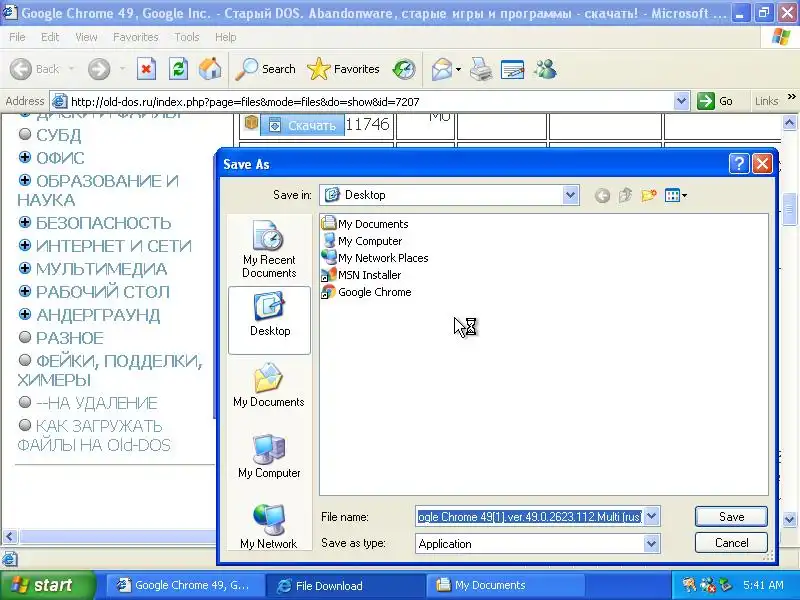The width and height of the screenshot is (800, 600).
Task: Open the View menu
Action: [86, 37]
